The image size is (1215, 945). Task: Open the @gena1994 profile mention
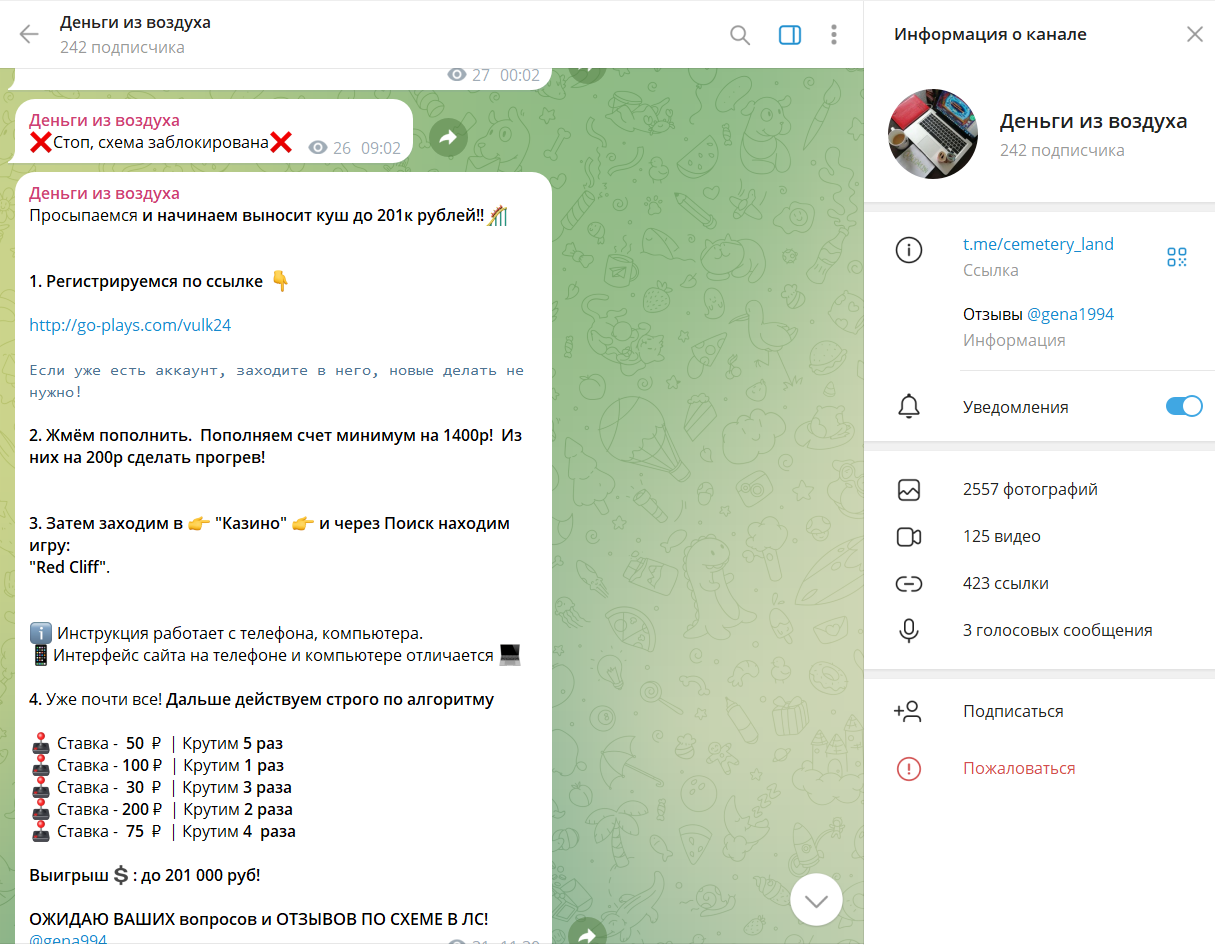point(1070,314)
